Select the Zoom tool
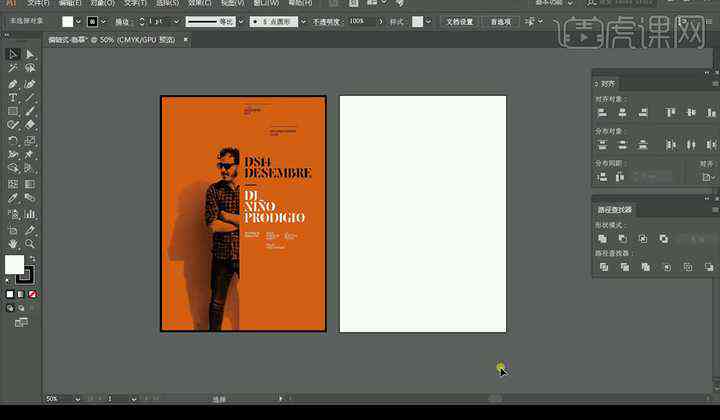This screenshot has width=720, height=420. tap(30, 243)
